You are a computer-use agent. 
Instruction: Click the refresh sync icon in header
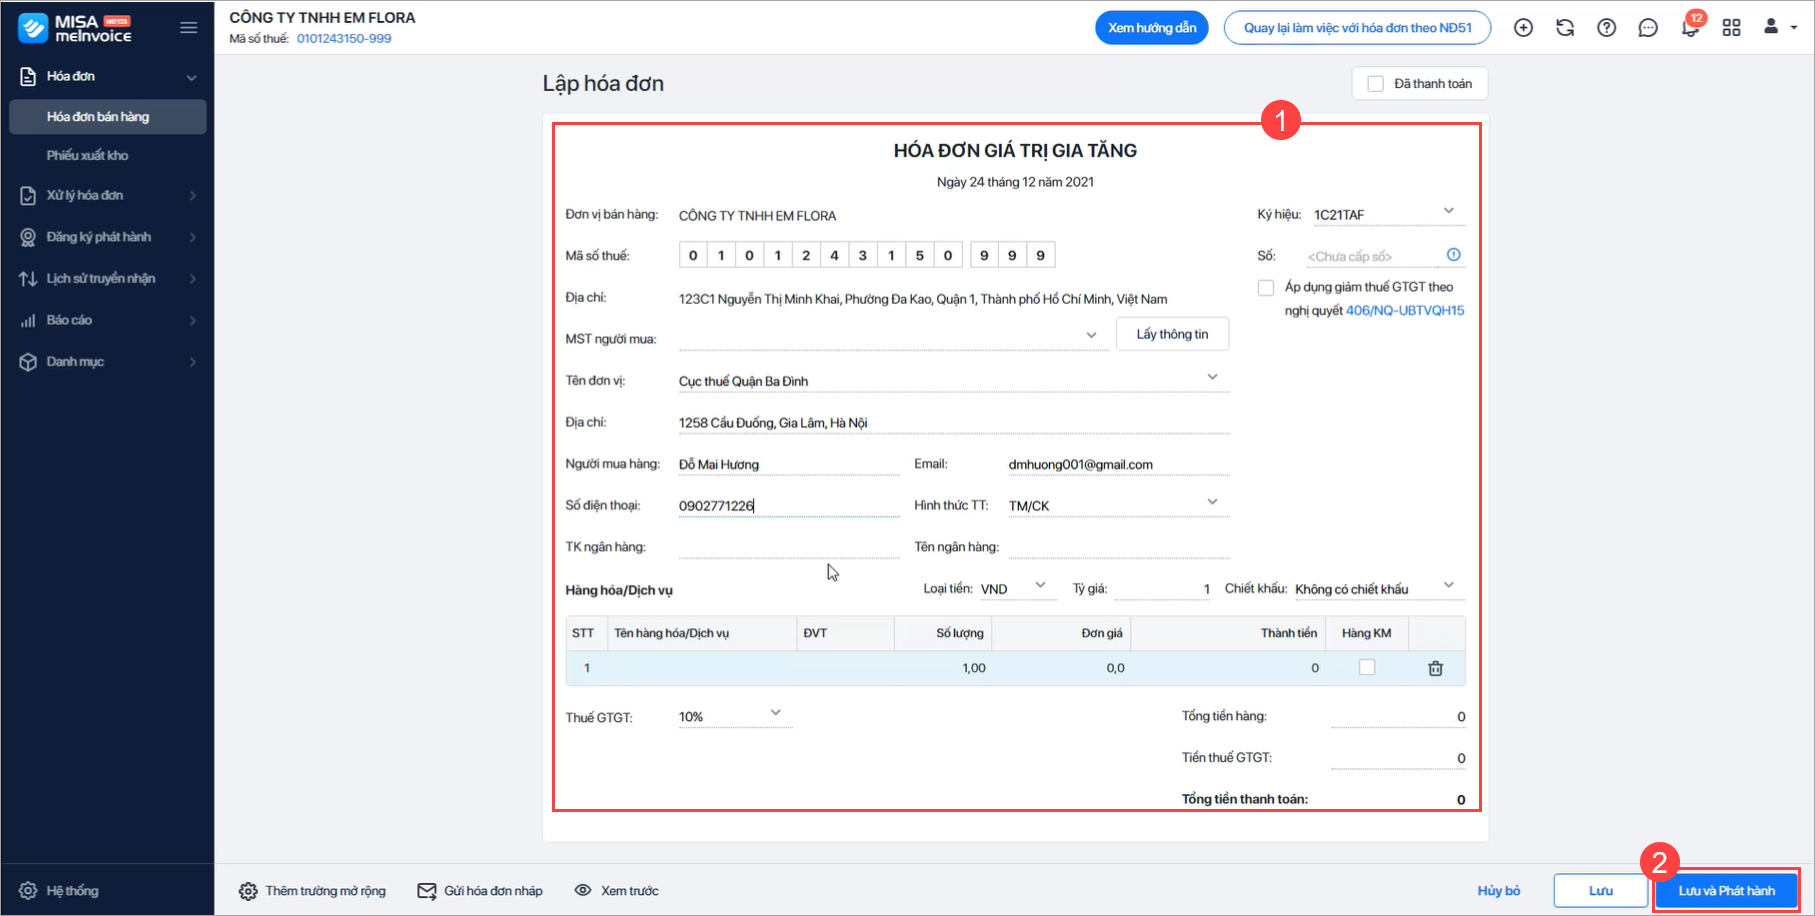pyautogui.click(x=1565, y=28)
